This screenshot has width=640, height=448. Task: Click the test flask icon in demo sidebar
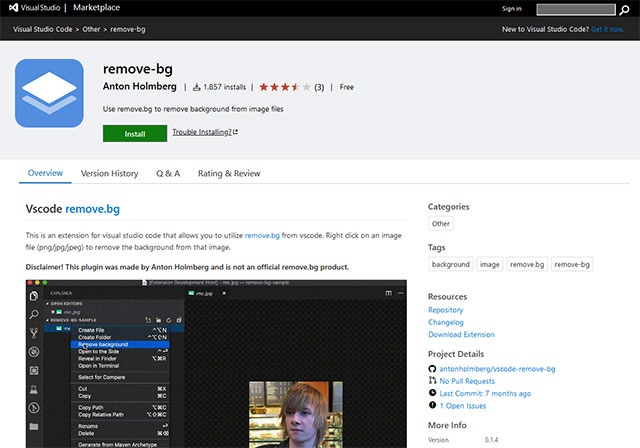click(x=34, y=389)
